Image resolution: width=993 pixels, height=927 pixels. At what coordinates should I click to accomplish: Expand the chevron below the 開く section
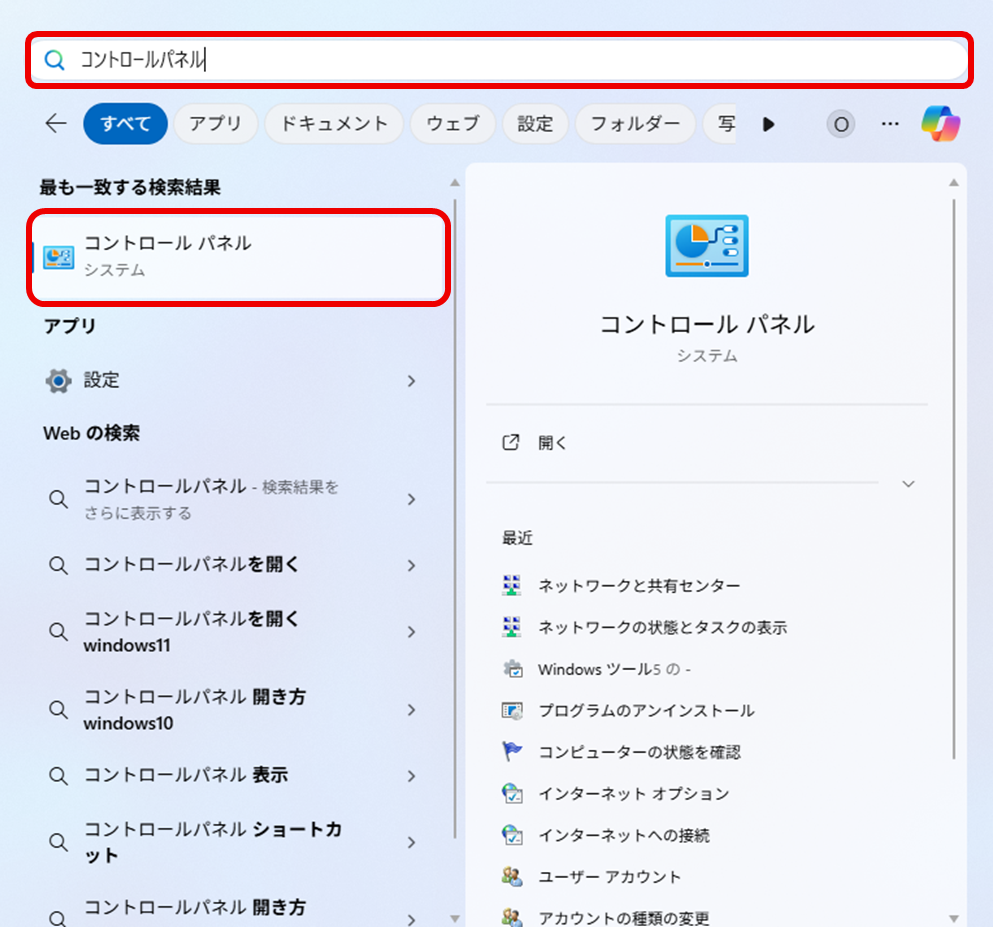(x=908, y=483)
